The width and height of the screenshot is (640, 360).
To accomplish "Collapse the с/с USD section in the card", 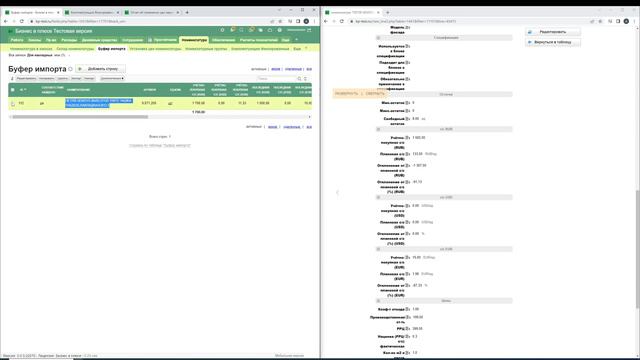I will pos(378,198).
